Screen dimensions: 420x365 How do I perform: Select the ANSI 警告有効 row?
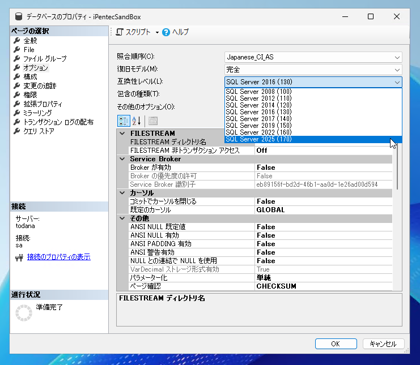click(x=260, y=252)
